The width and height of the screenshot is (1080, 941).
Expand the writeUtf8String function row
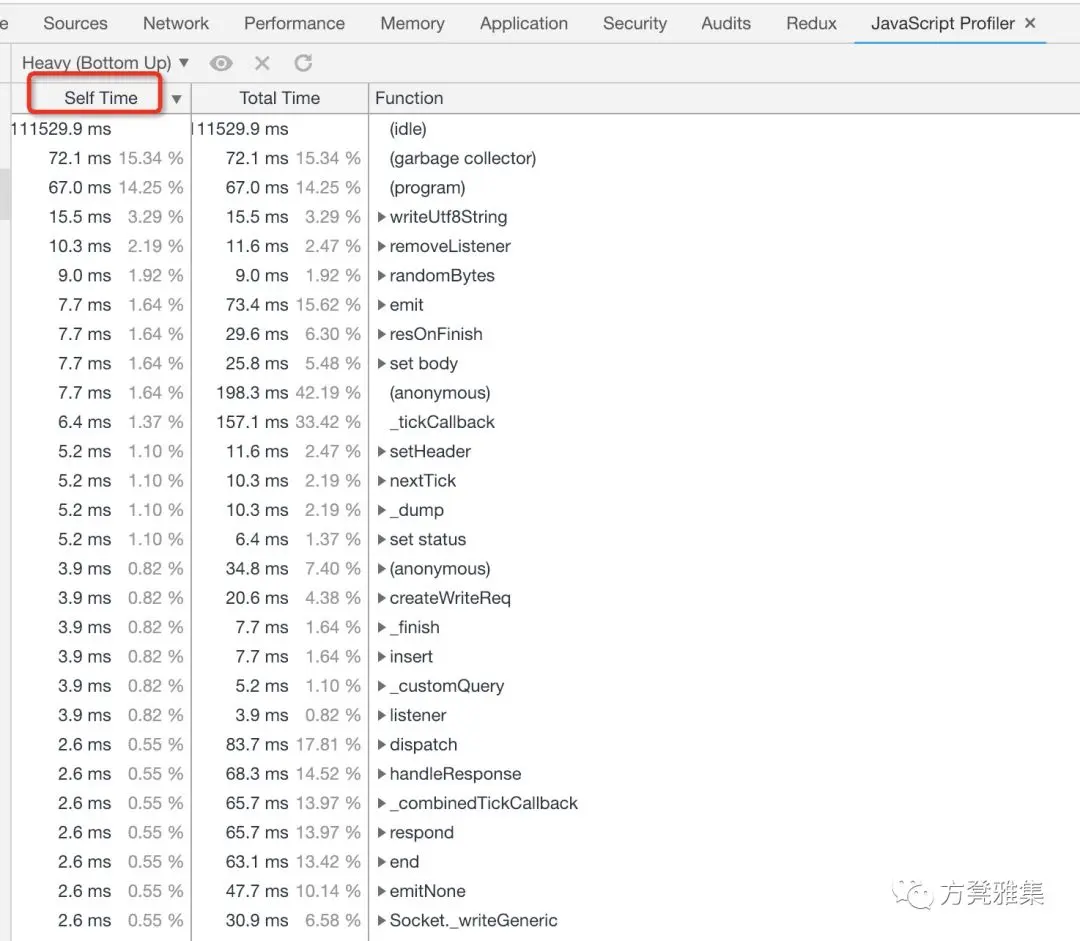[382, 217]
